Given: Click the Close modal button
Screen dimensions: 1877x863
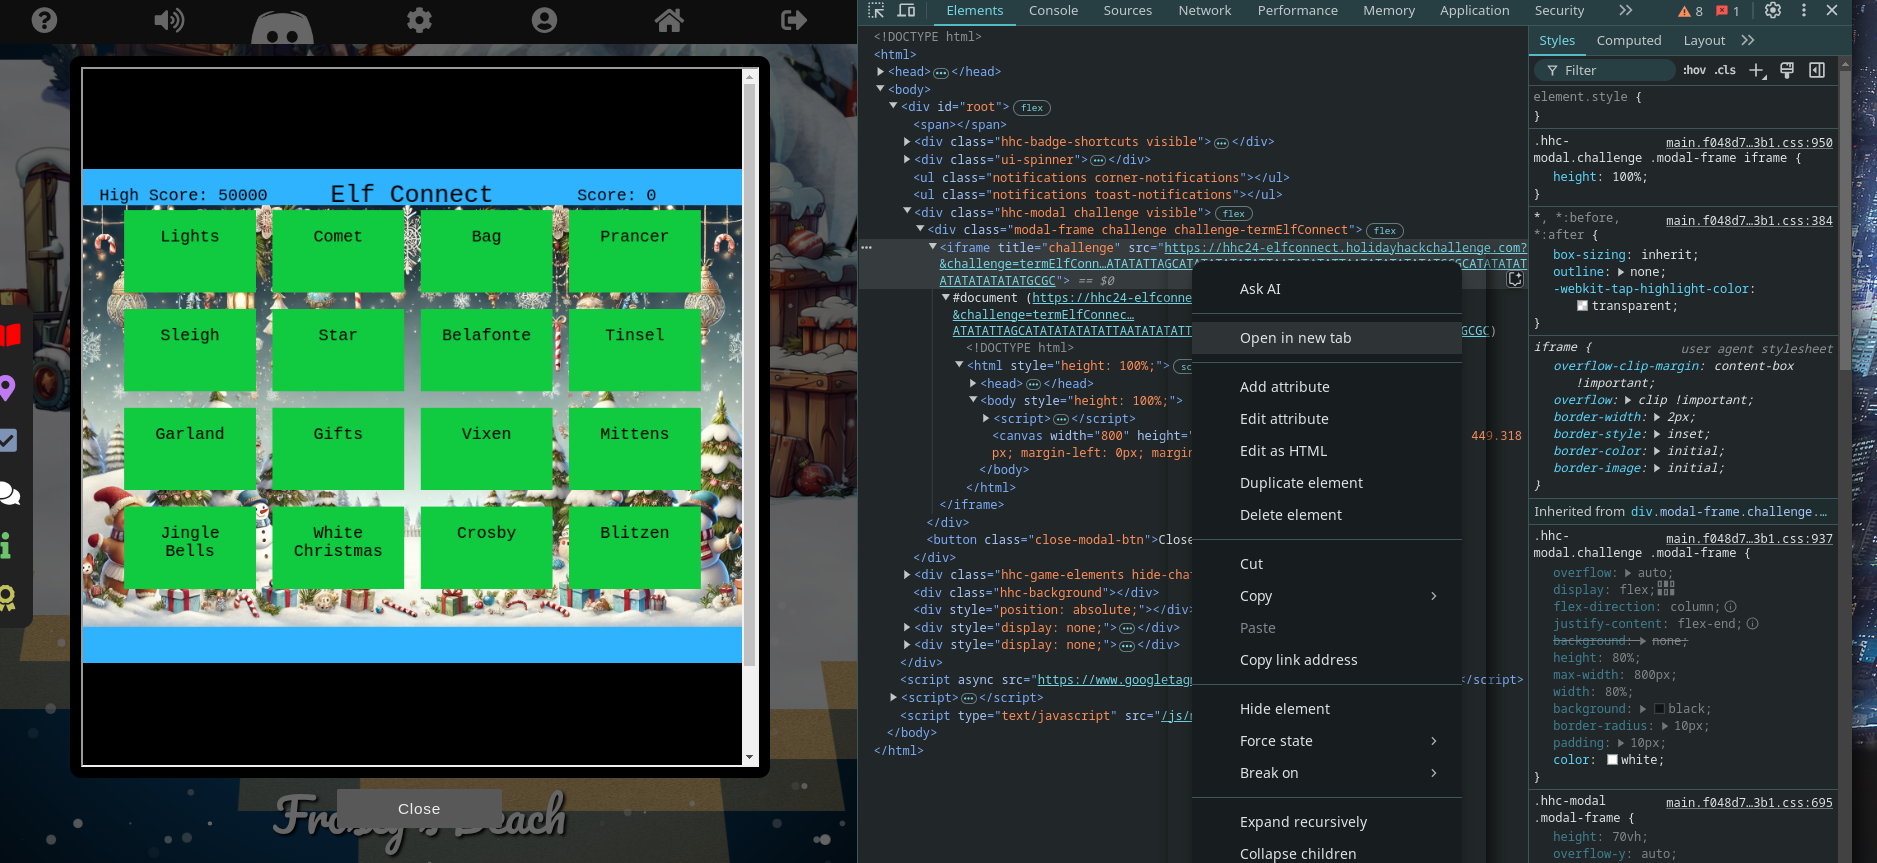Looking at the screenshot, I should 419,809.
